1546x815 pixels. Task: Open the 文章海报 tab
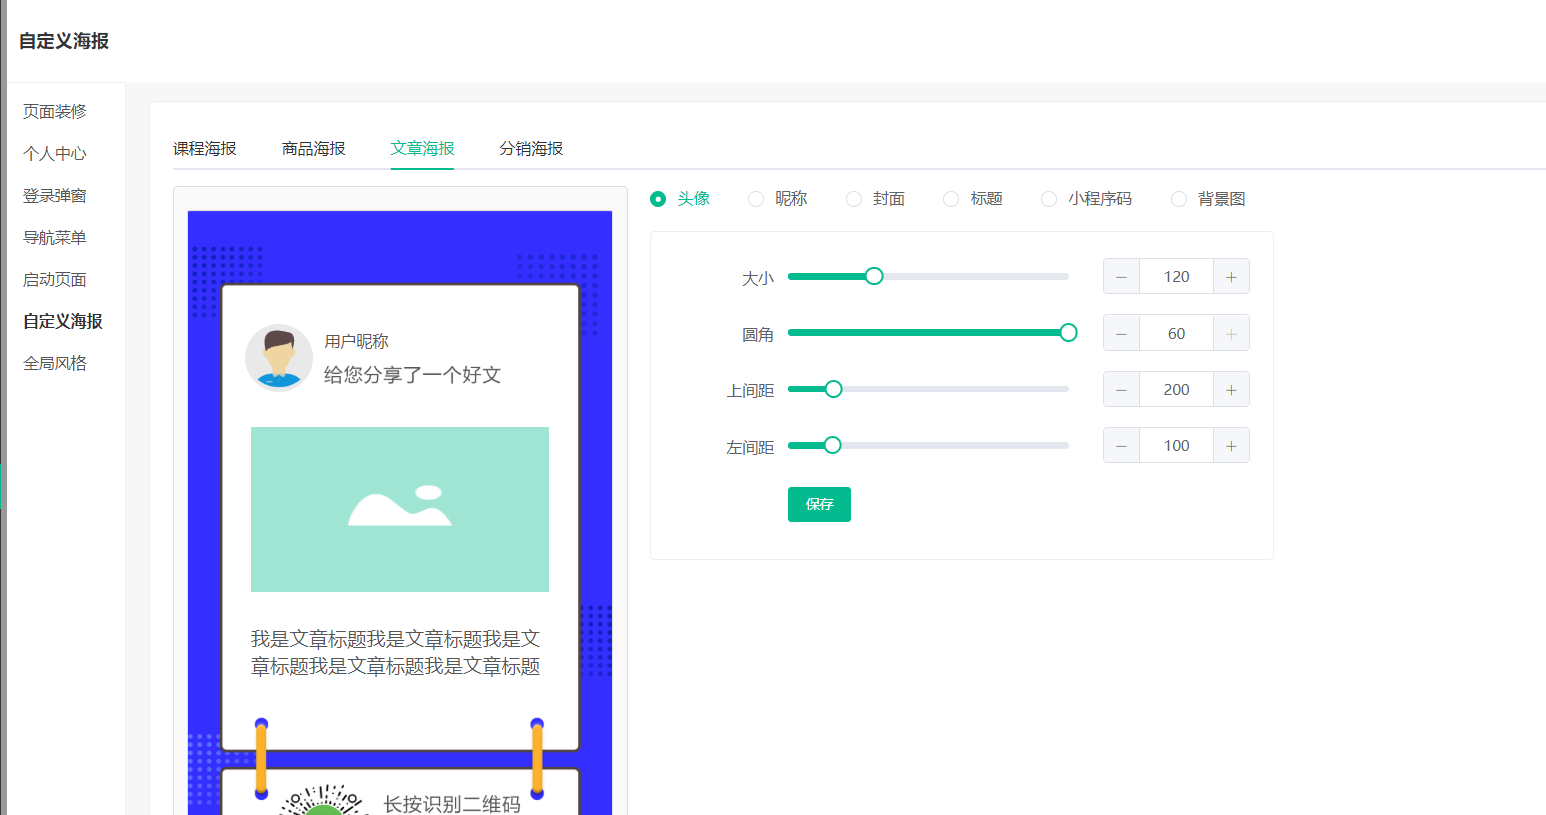pyautogui.click(x=422, y=148)
